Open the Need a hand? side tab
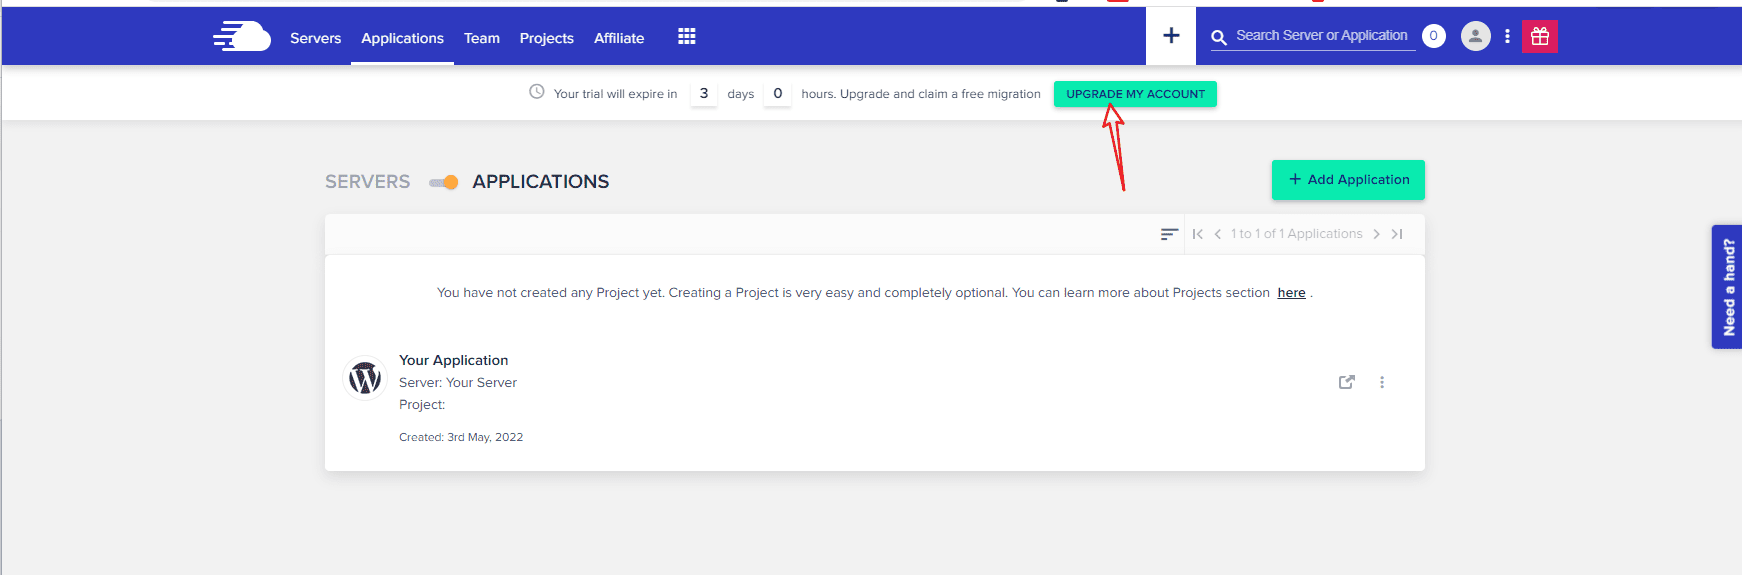Image resolution: width=1742 pixels, height=575 pixels. (x=1727, y=287)
